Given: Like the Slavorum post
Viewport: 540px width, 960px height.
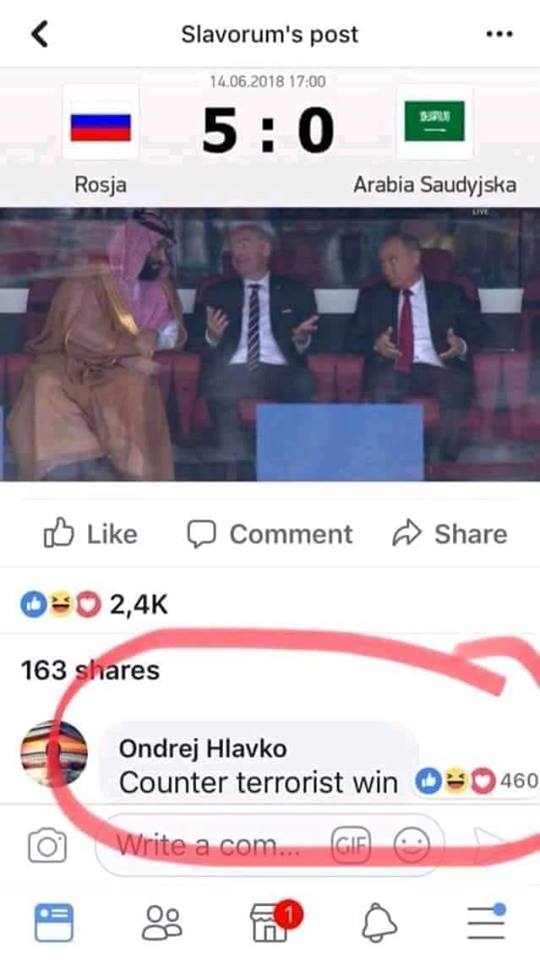Looking at the screenshot, I should click(x=91, y=534).
